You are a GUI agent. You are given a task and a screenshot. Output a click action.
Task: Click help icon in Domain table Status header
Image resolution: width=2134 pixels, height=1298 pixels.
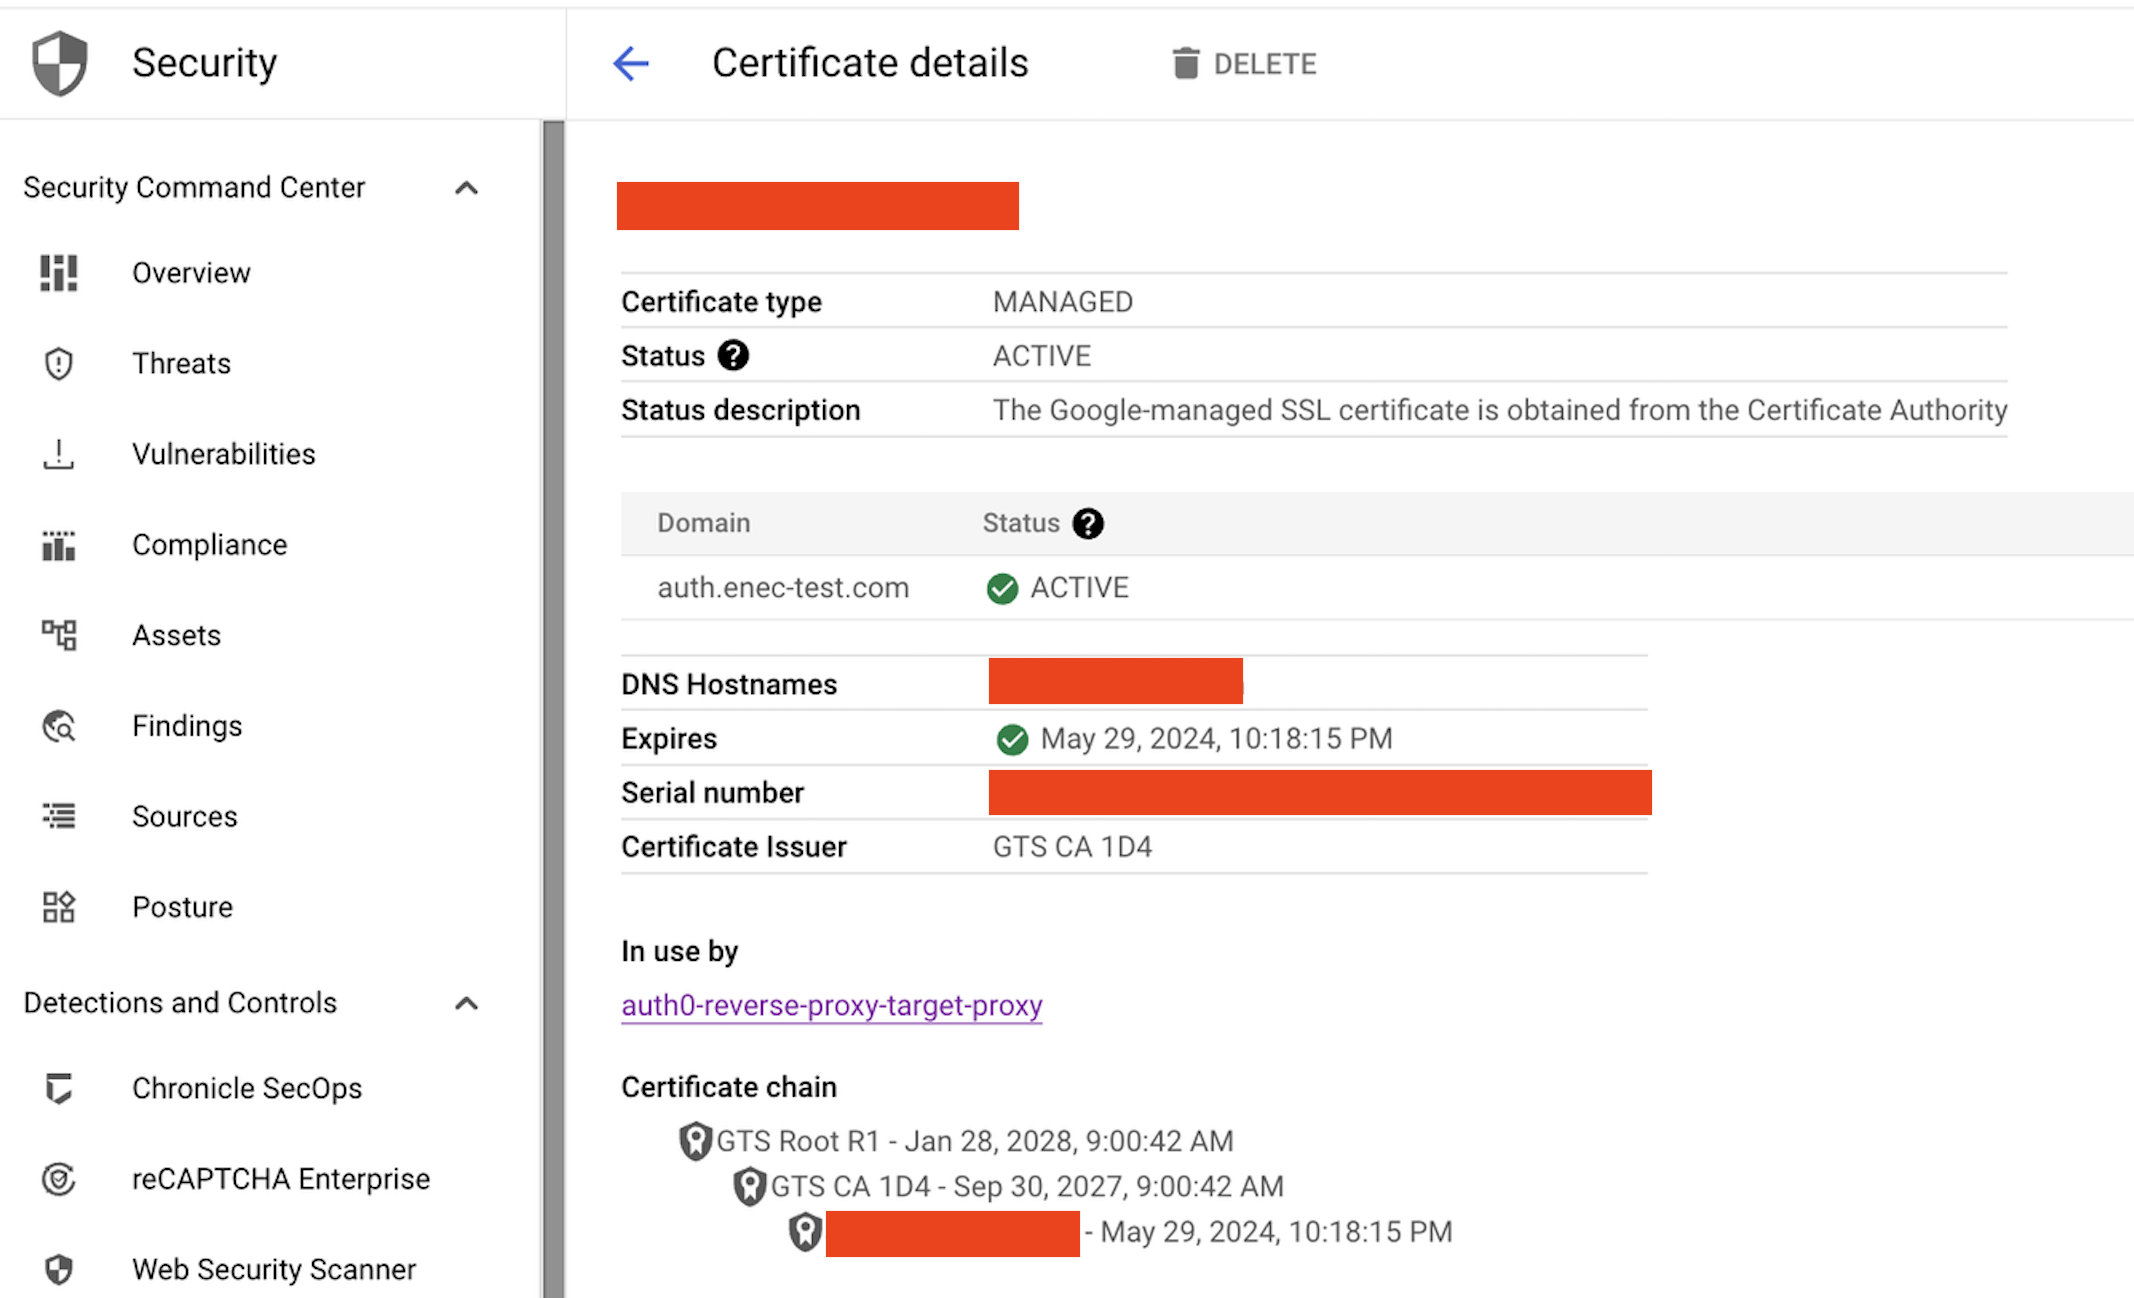1088,523
